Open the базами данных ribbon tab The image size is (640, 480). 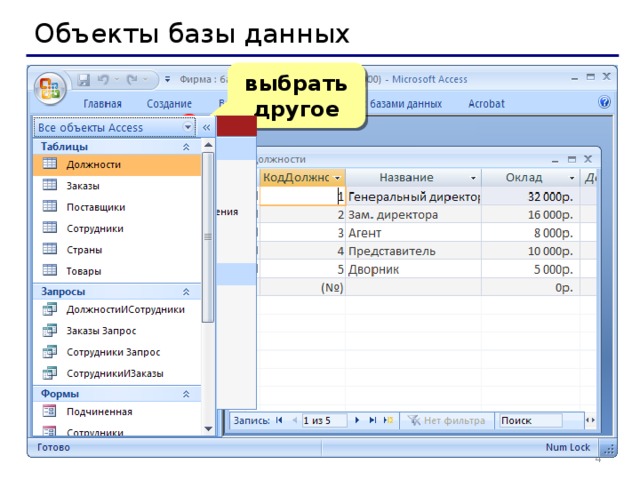coord(406,104)
